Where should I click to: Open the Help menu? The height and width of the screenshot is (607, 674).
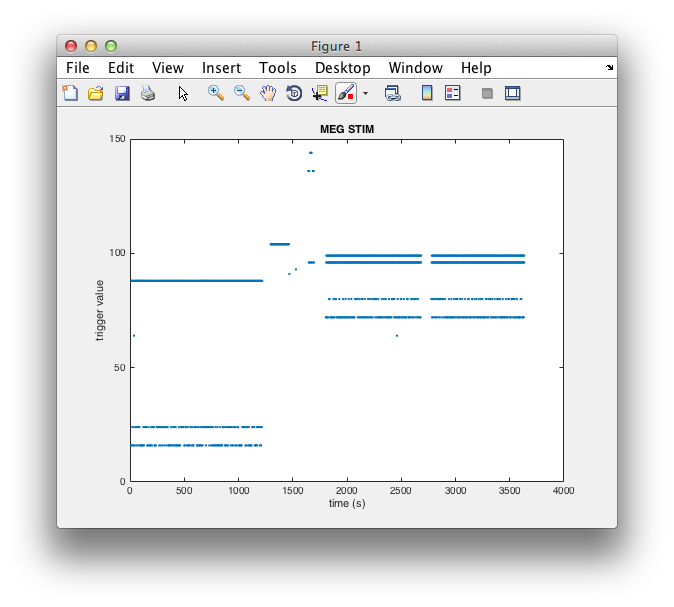(476, 68)
